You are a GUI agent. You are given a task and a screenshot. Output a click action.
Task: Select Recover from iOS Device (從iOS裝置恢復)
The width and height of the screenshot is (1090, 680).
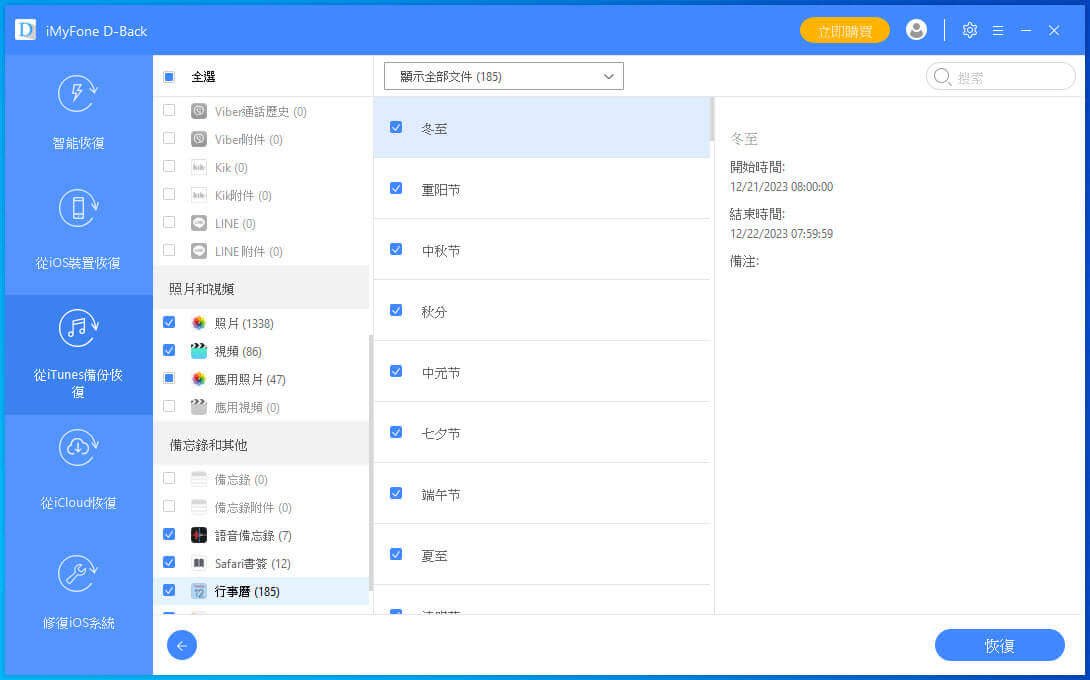tap(78, 232)
